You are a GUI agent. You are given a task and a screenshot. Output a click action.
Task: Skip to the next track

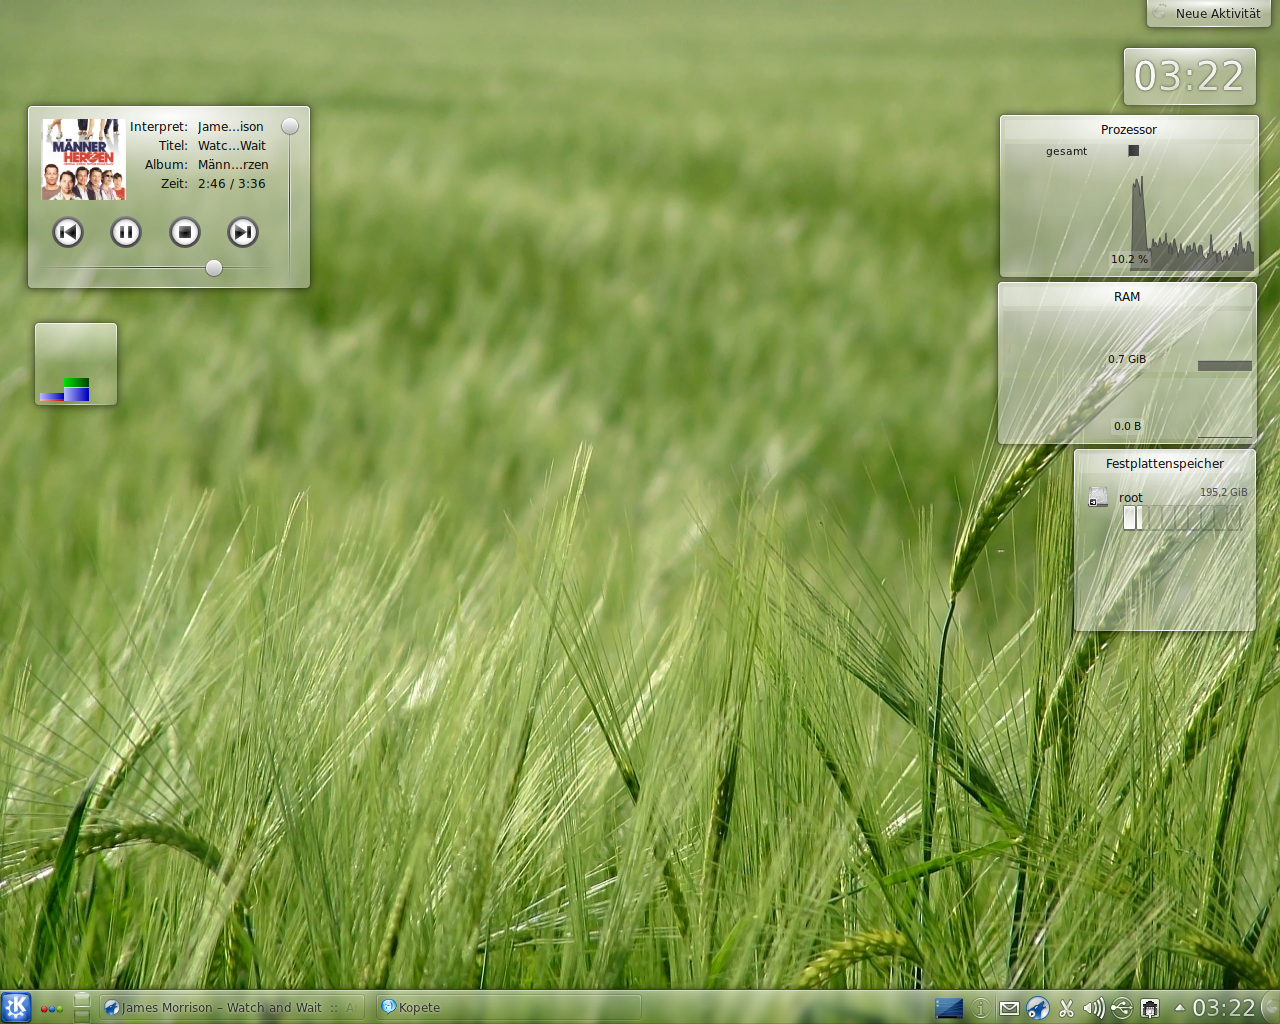(x=243, y=232)
